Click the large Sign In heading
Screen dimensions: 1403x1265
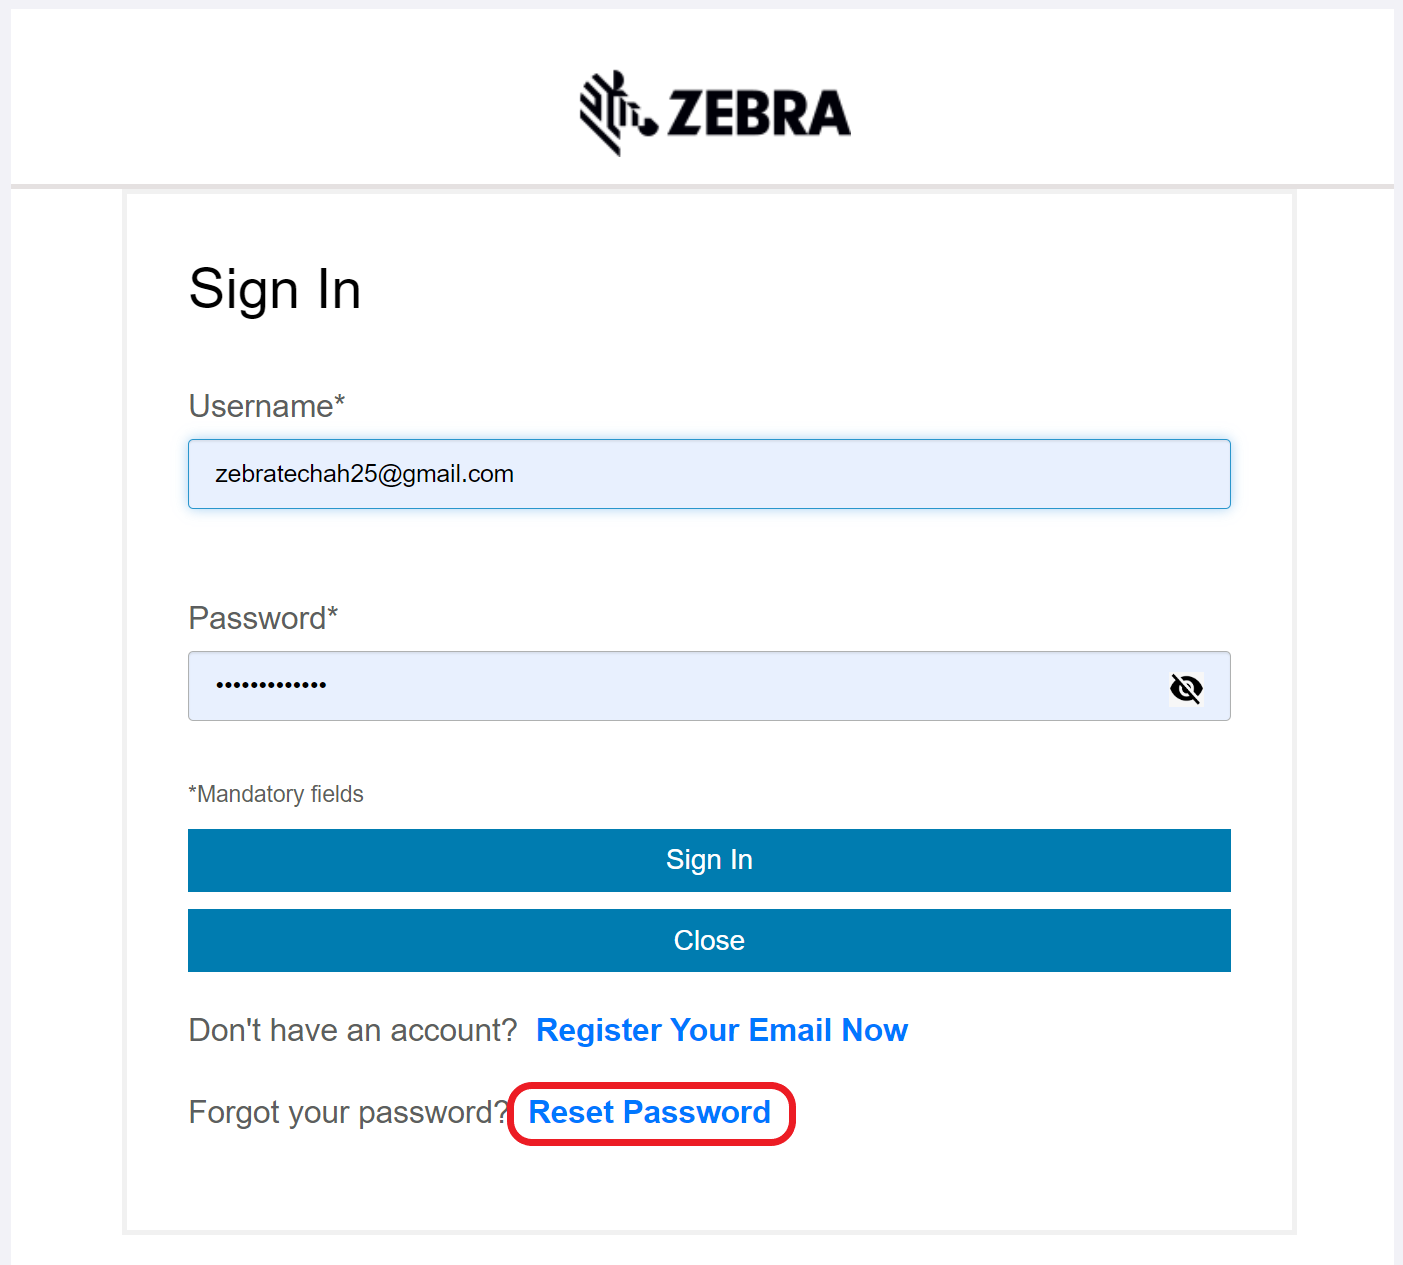pos(275,290)
